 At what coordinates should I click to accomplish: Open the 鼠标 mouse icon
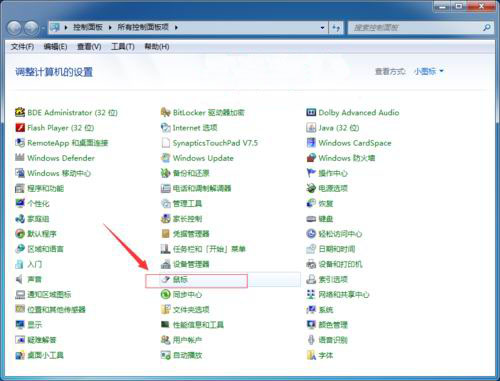165,279
